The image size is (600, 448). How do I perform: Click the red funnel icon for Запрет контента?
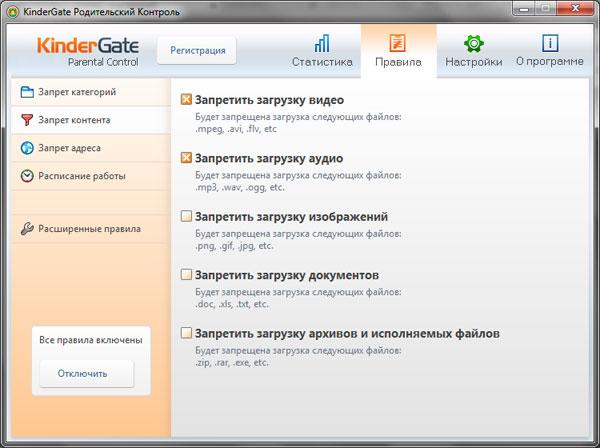(27, 120)
